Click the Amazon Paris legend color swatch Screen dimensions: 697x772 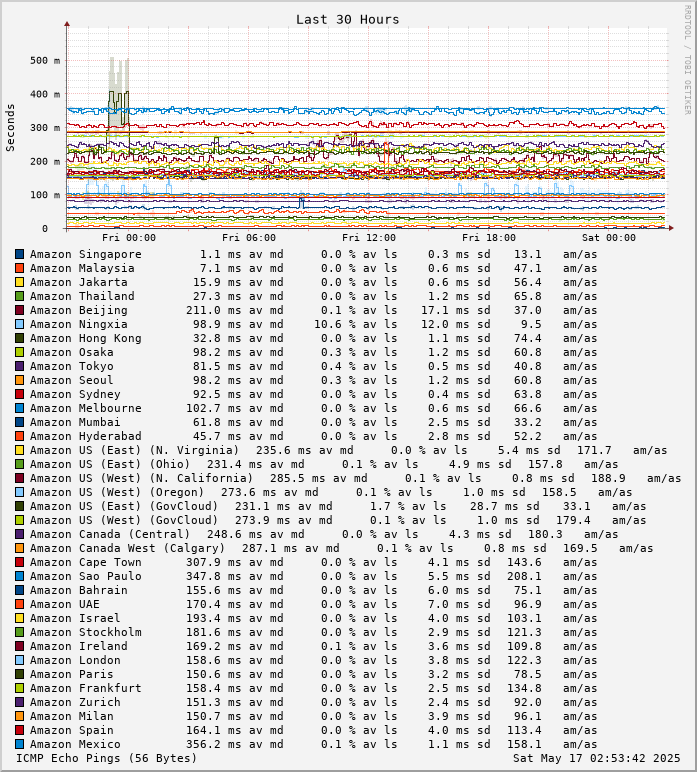click(19, 674)
